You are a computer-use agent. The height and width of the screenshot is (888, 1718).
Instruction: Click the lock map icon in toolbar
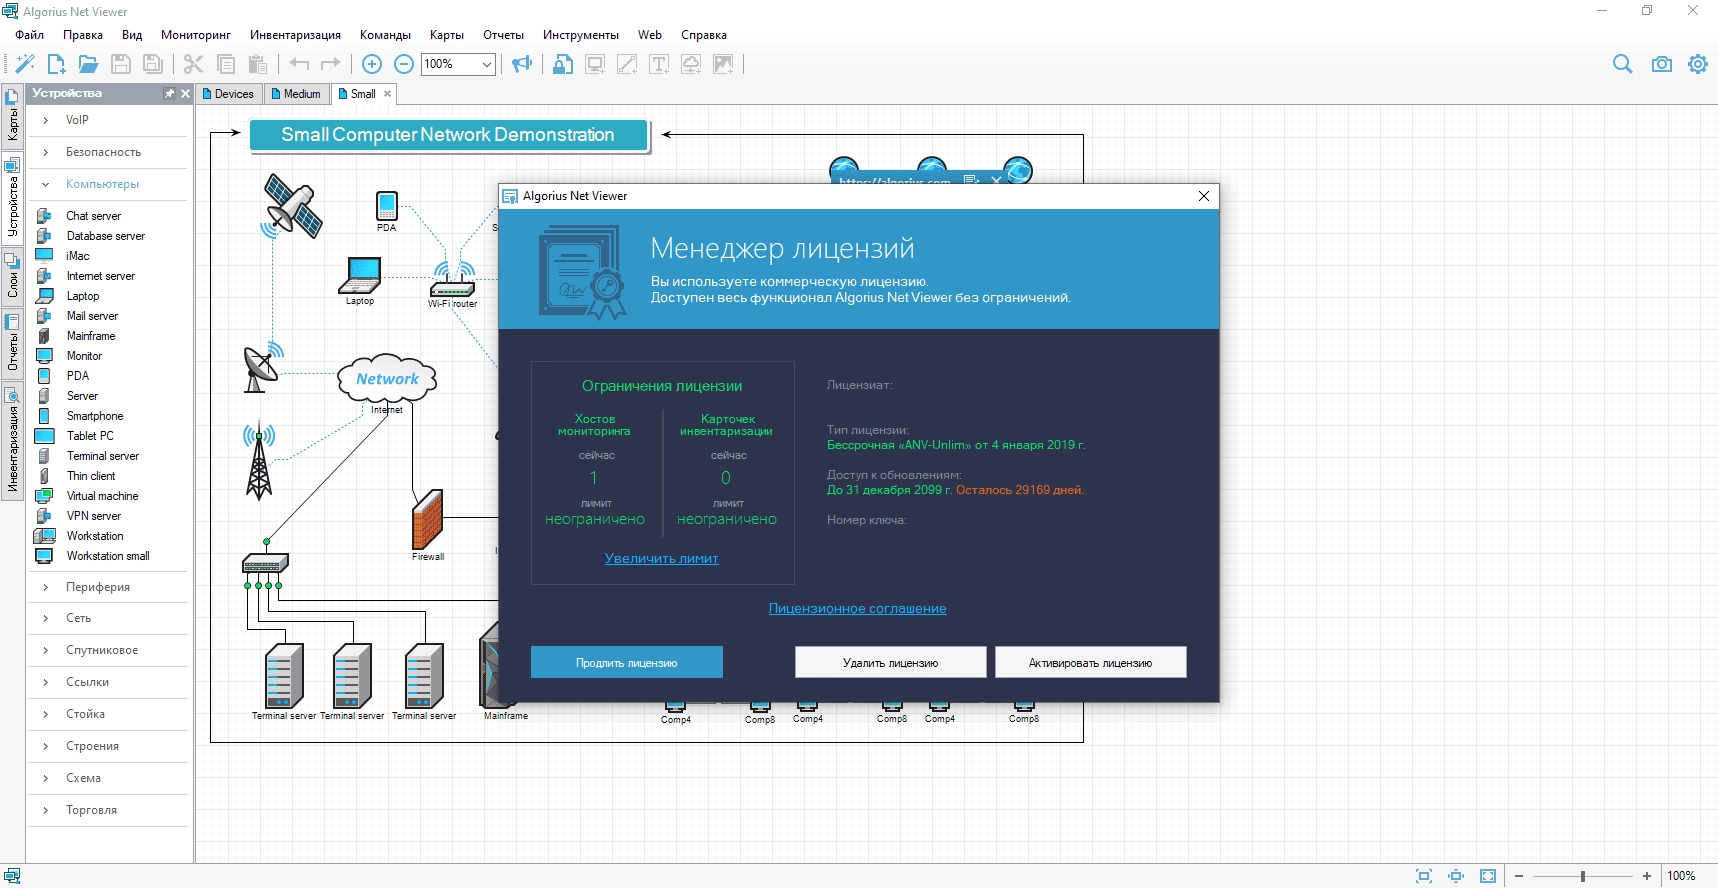[x=563, y=64]
